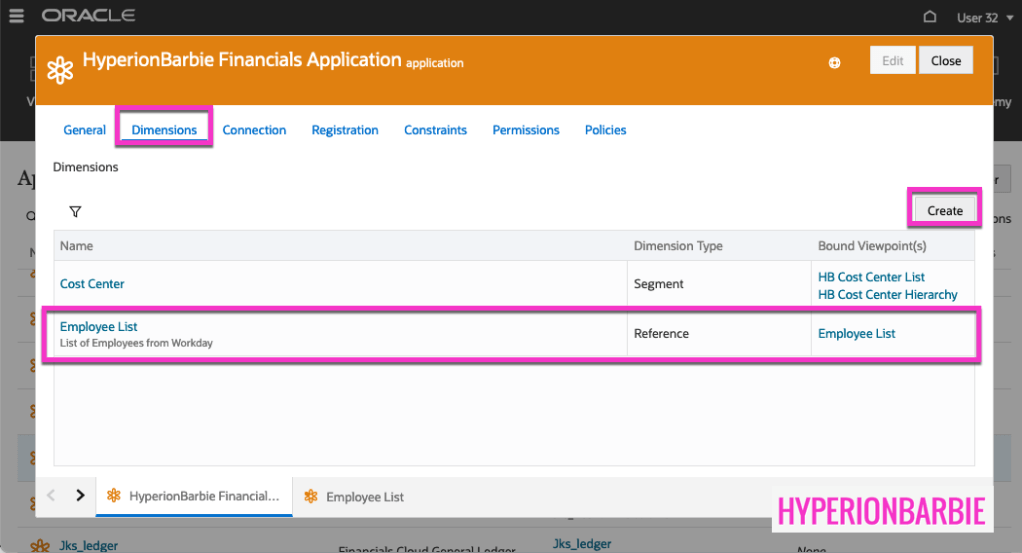Open the Cost Center dimension link
The height and width of the screenshot is (553, 1022).
coord(92,284)
